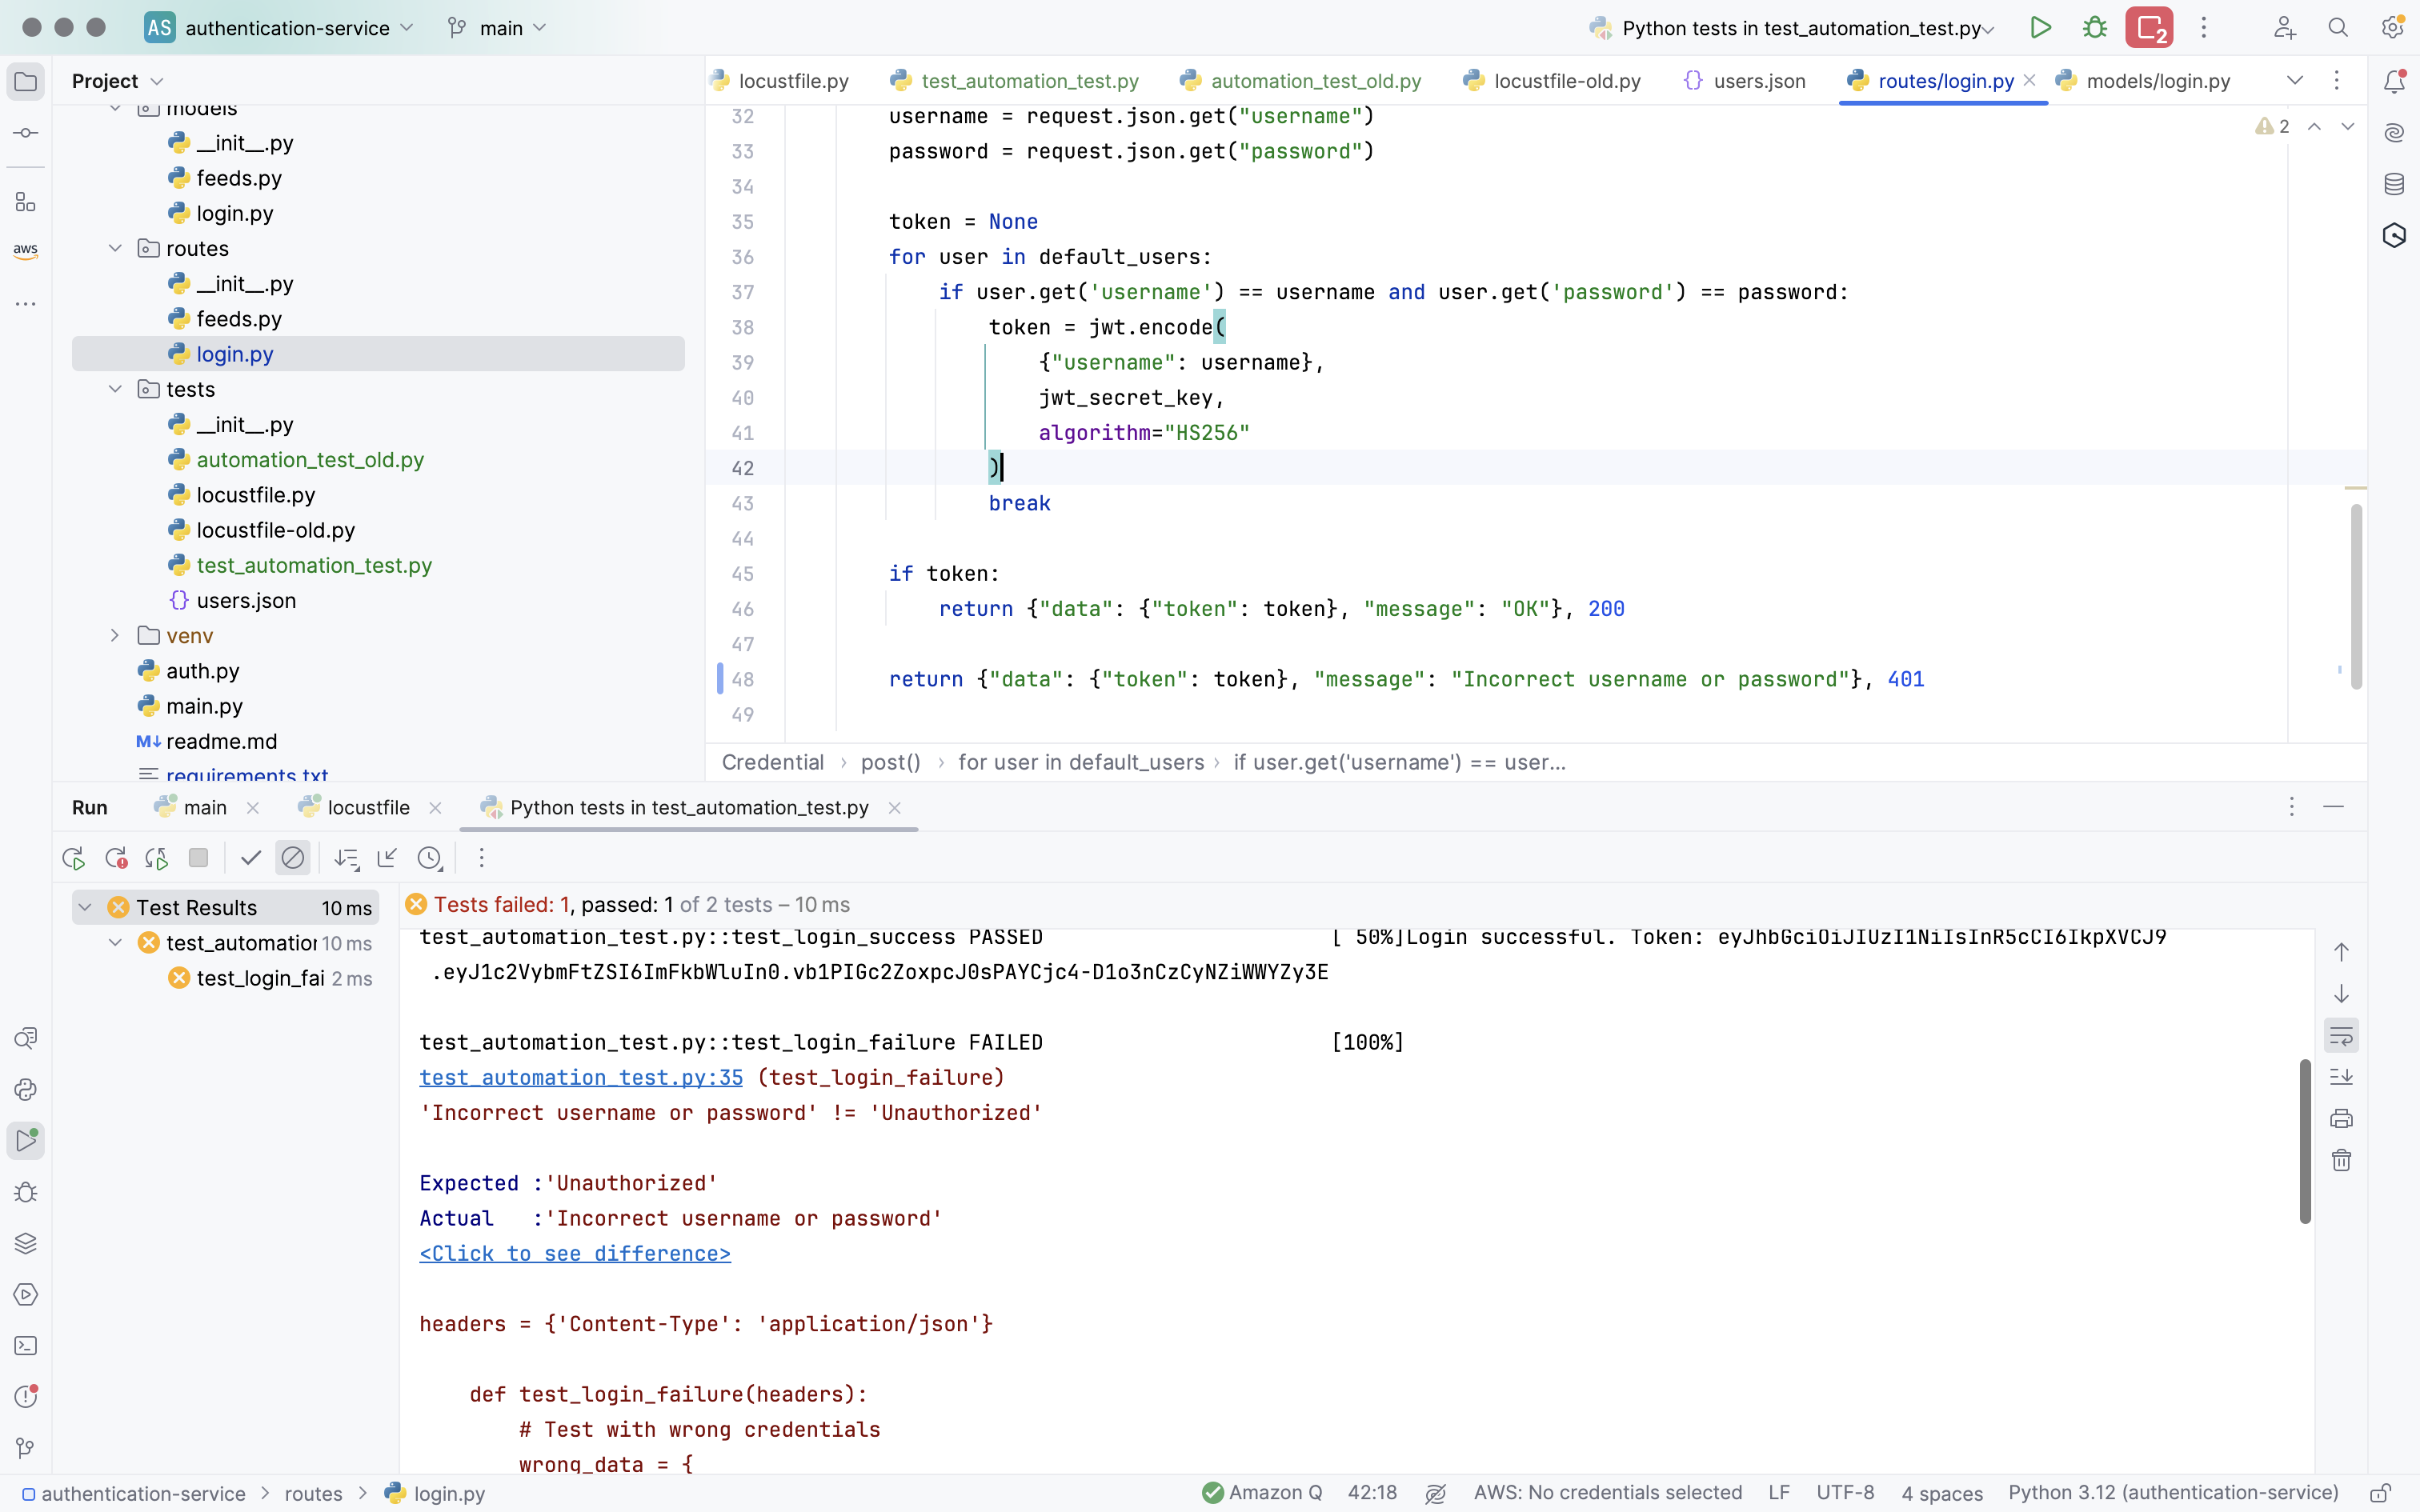Open the Terminal tool window icon

(x=26, y=1346)
